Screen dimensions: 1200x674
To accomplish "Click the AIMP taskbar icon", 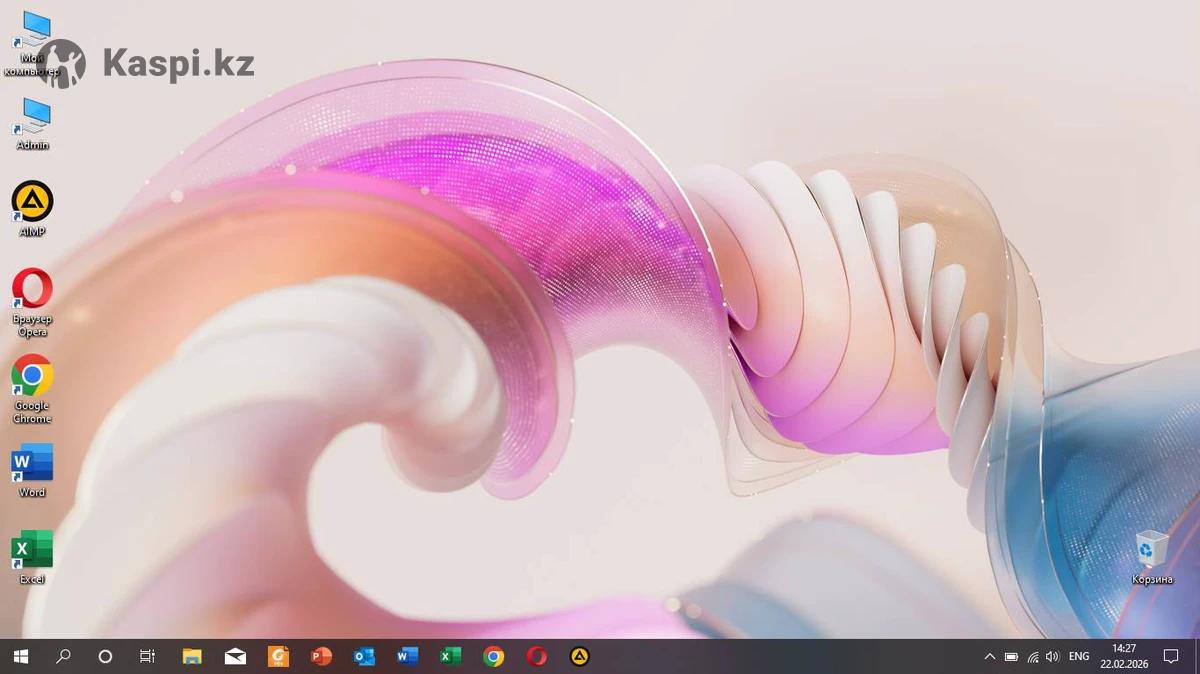I will click(579, 657).
